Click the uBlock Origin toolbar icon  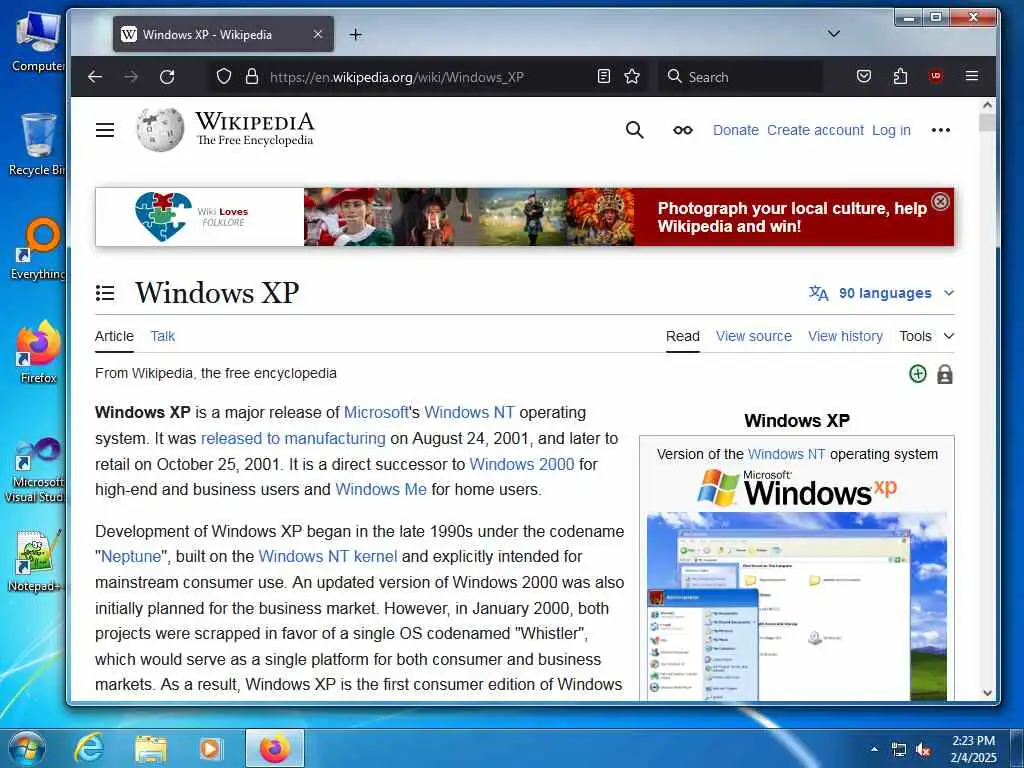pyautogui.click(x=936, y=76)
